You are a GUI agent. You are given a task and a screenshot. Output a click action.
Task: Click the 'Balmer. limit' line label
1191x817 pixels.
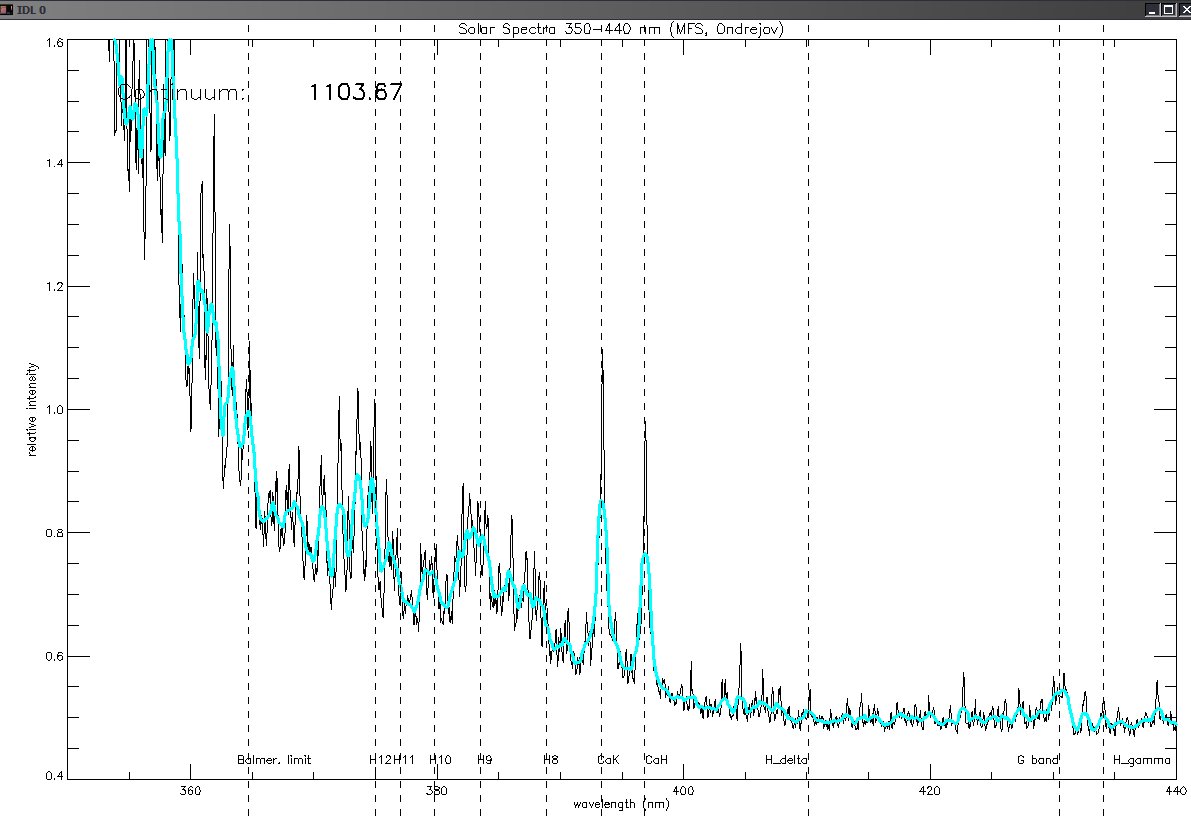pyautogui.click(x=273, y=759)
